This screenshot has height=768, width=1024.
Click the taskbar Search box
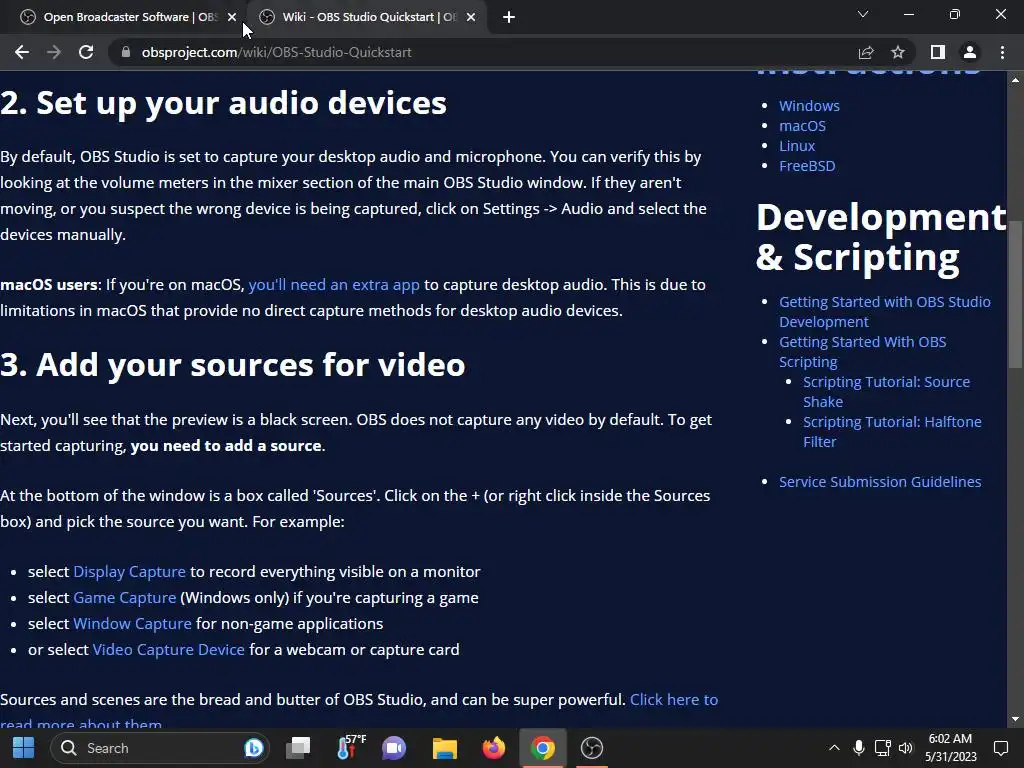pyautogui.click(x=160, y=748)
